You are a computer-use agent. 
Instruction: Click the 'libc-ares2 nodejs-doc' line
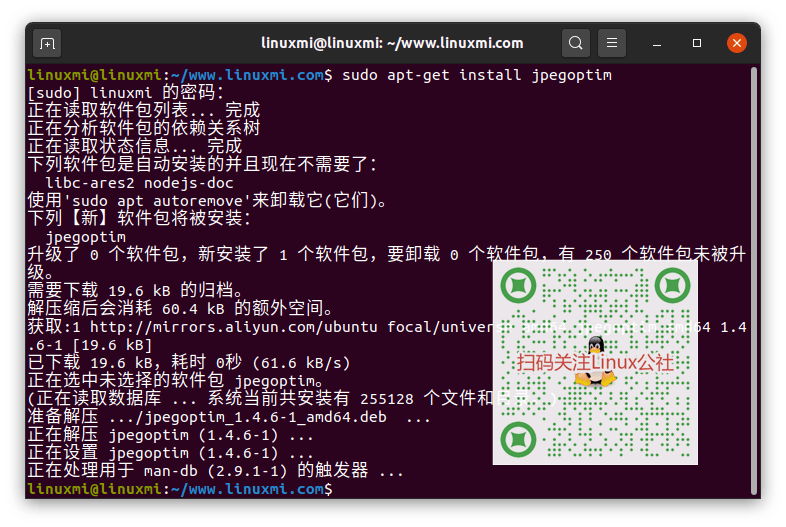[x=139, y=183]
